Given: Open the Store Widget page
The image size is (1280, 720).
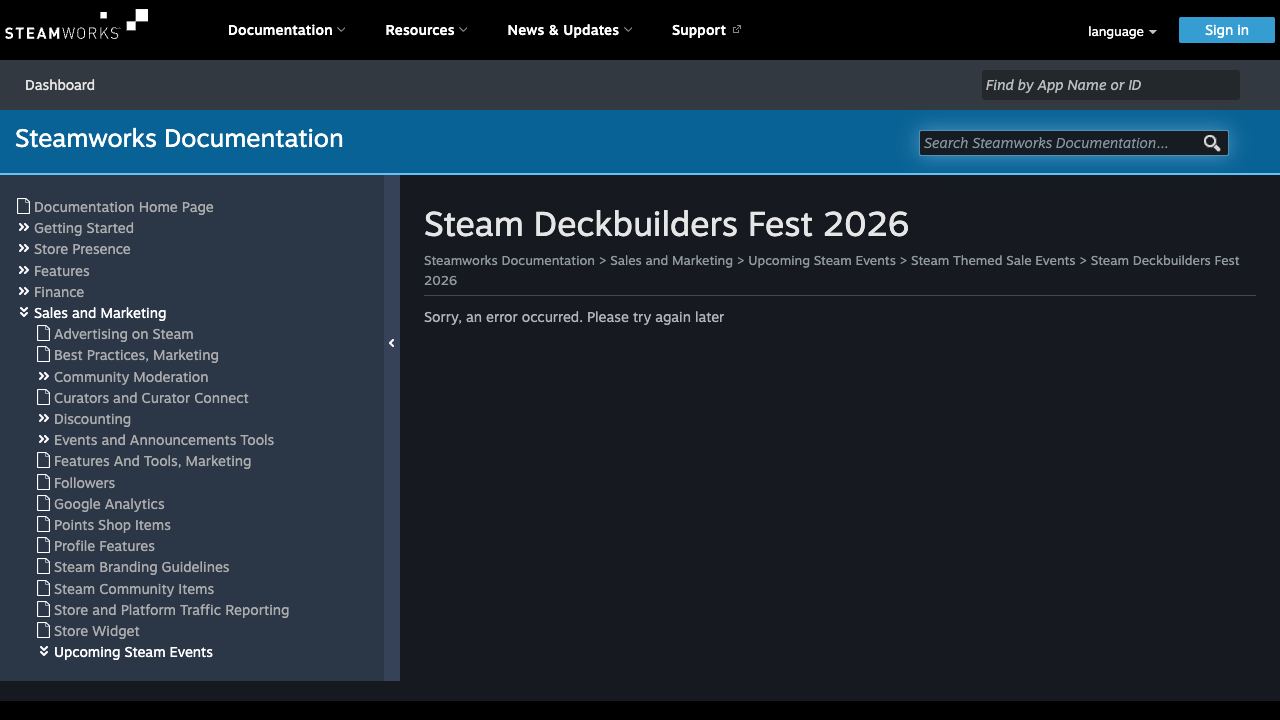Looking at the screenshot, I should pos(97,631).
